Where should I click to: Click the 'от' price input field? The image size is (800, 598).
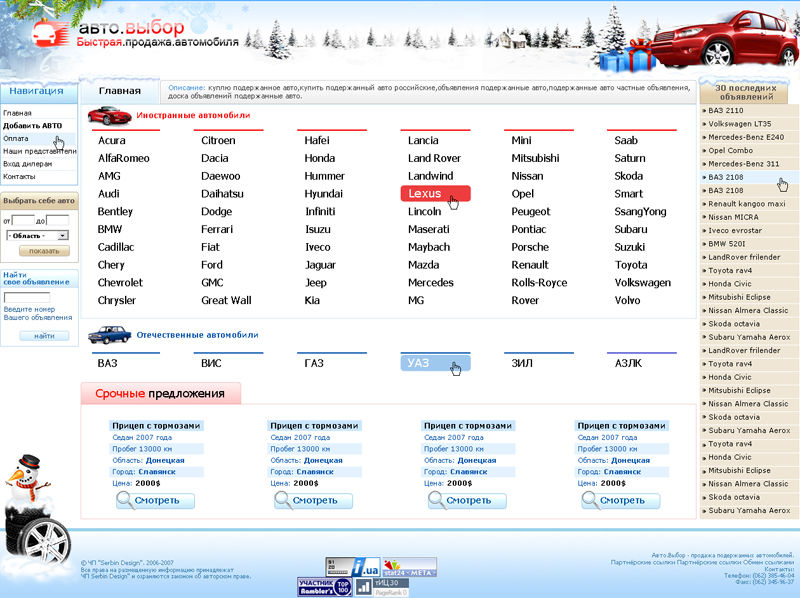(23, 220)
